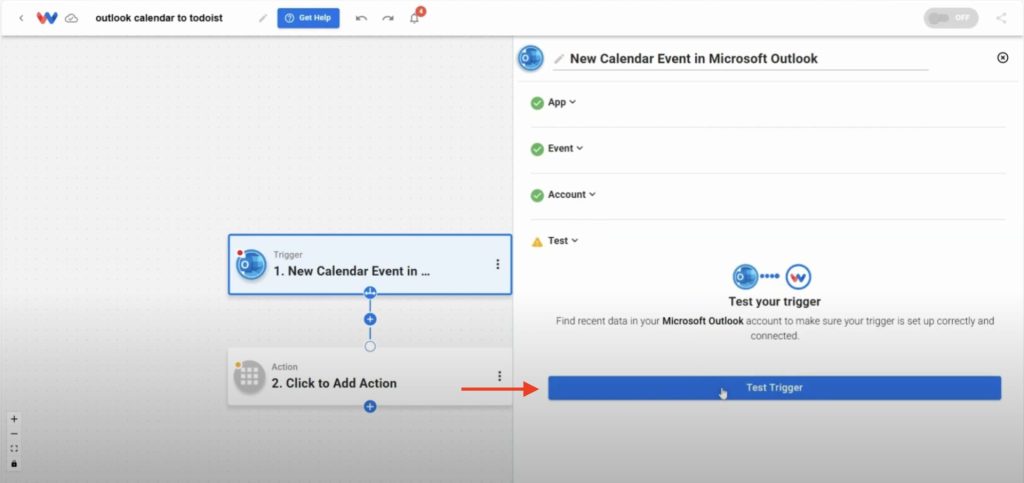Select the Click to Add Action node

coord(370,376)
